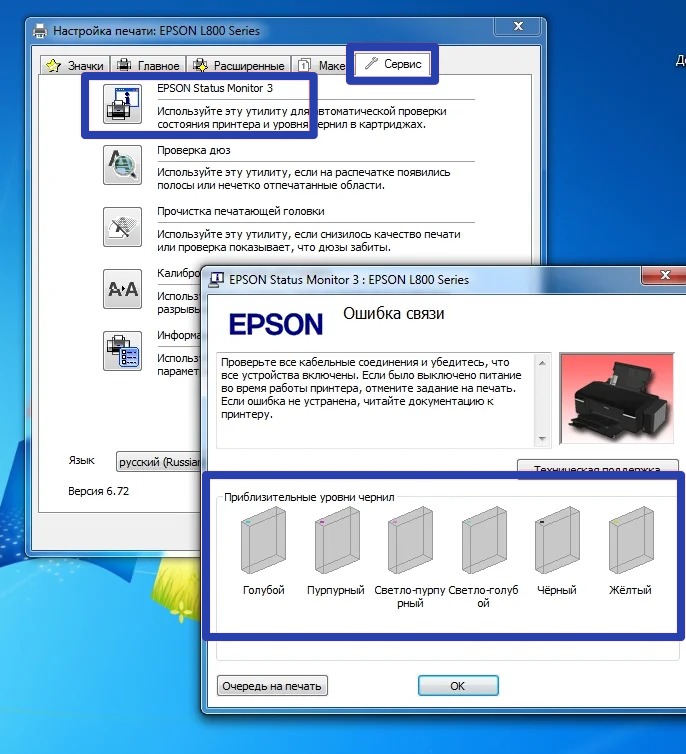The height and width of the screenshot is (754, 686).
Task: Click the EPSON Status Monitor 3 heading text
Action: coord(215,88)
